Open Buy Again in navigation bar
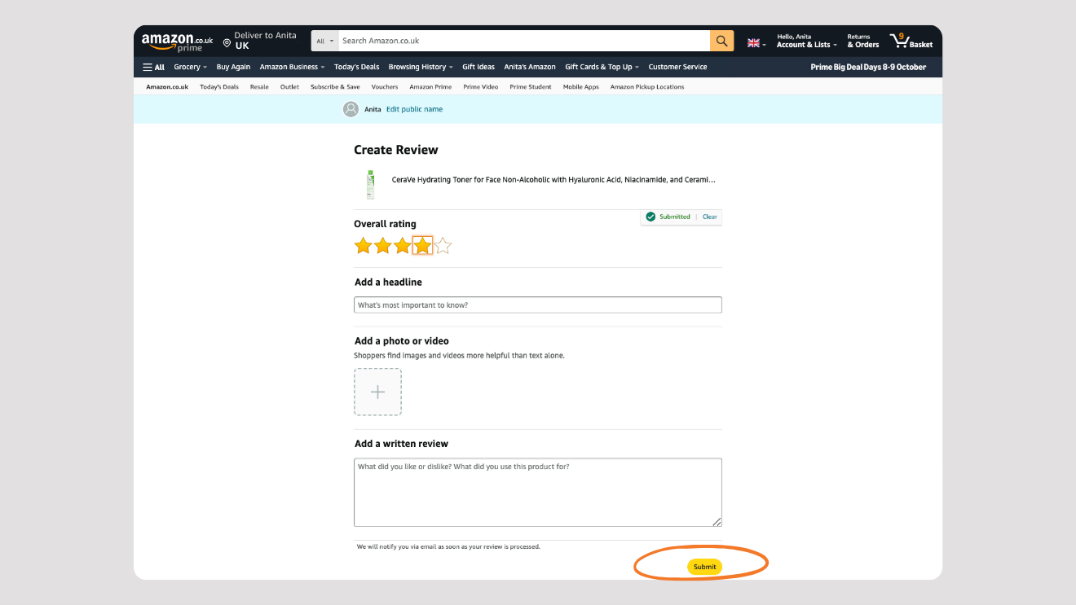 (233, 67)
